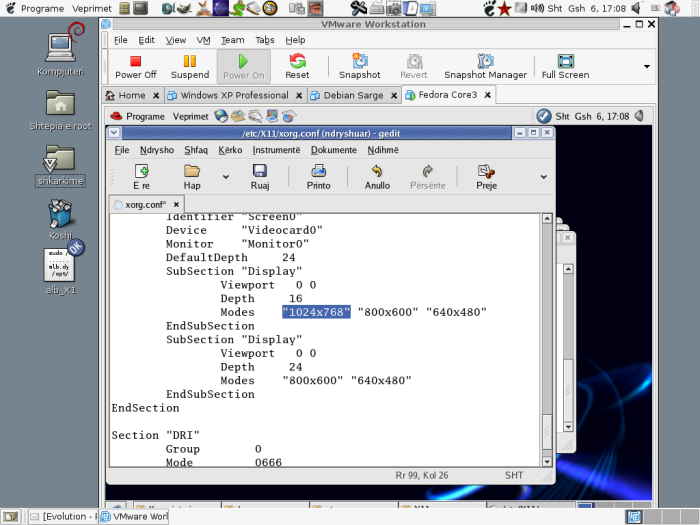The width and height of the screenshot is (700, 525).
Task: Open the Kompjuteri desktop icon
Action: point(61,50)
